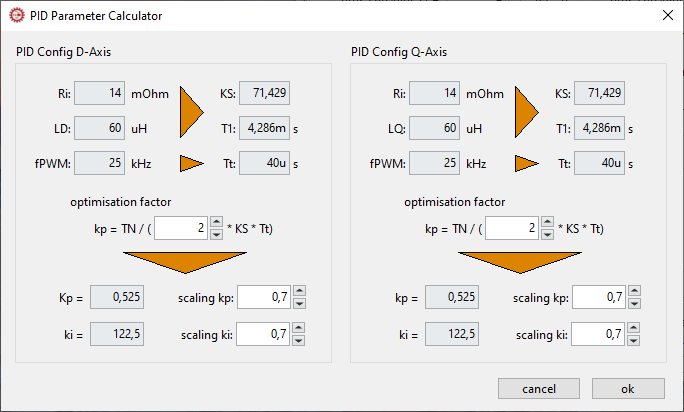Select the D-Axis scaling kp input
The image size is (684, 412).
pyautogui.click(x=264, y=297)
